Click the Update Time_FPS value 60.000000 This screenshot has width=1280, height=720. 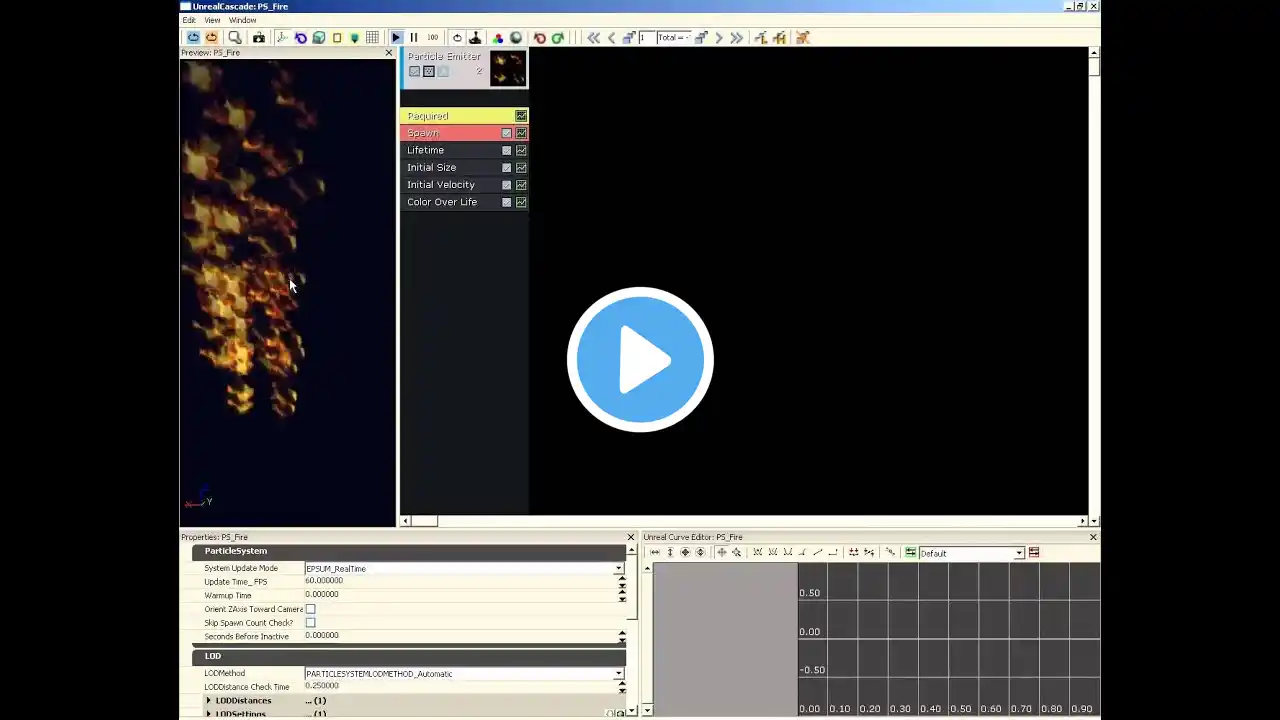[x=324, y=581]
